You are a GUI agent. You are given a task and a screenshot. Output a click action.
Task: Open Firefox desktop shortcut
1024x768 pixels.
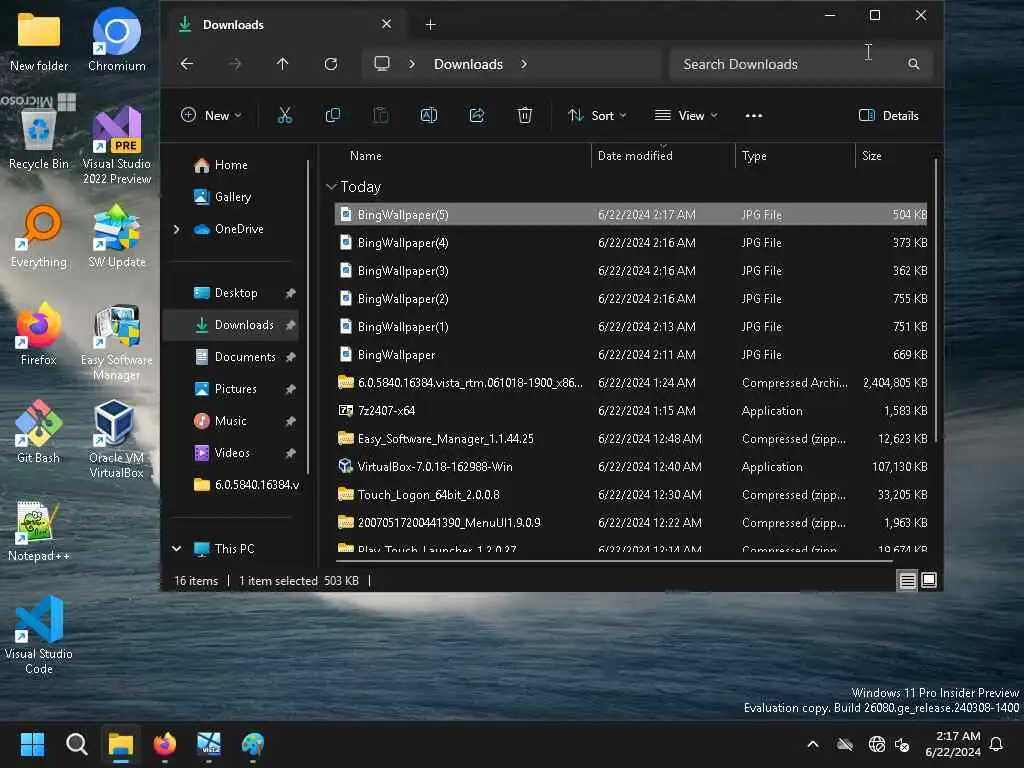pyautogui.click(x=39, y=334)
